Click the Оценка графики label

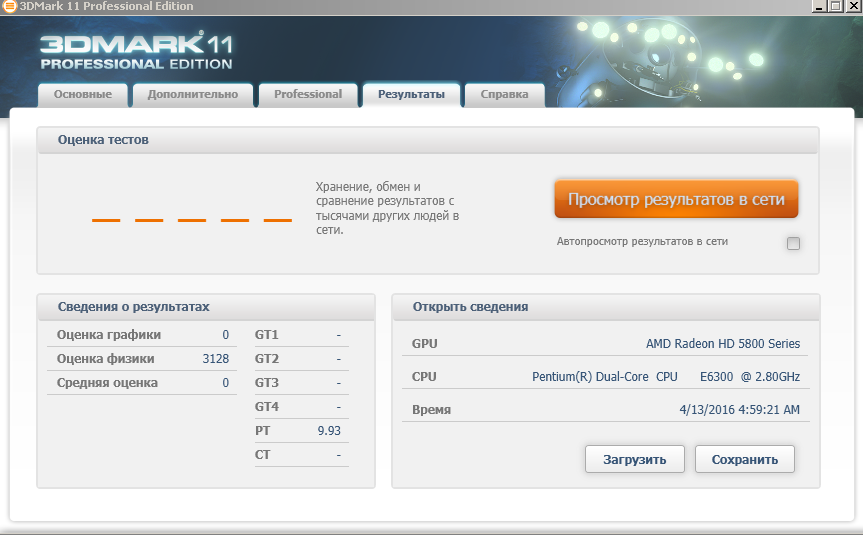109,335
